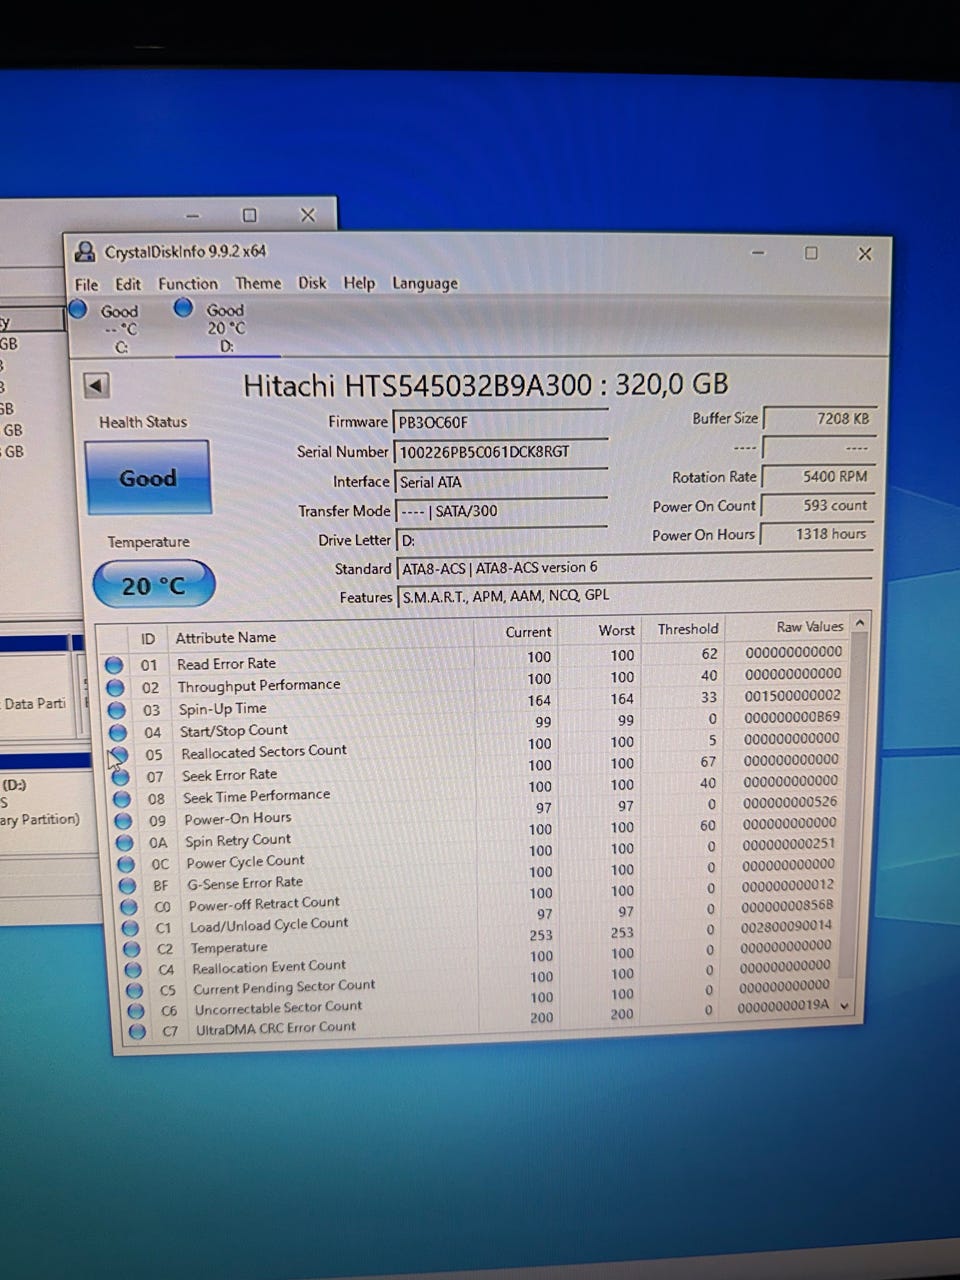Open the File menu

[x=87, y=284]
